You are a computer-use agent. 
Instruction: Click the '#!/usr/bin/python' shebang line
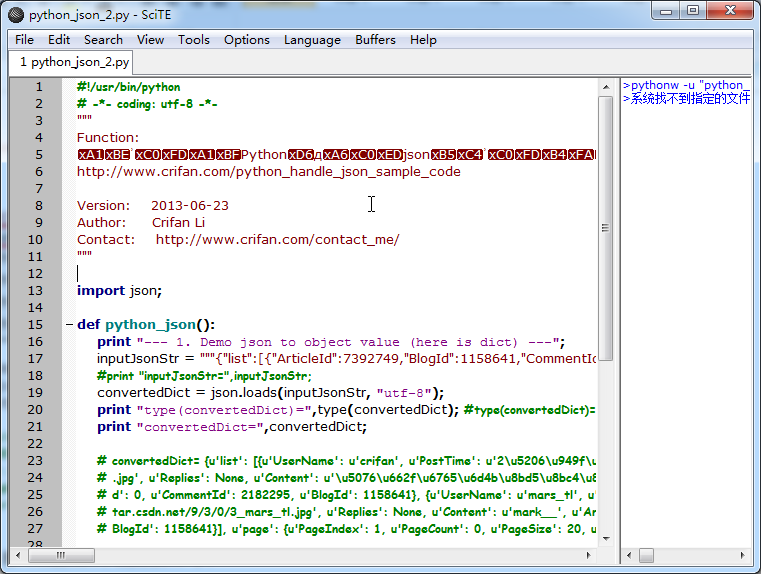coord(129,87)
